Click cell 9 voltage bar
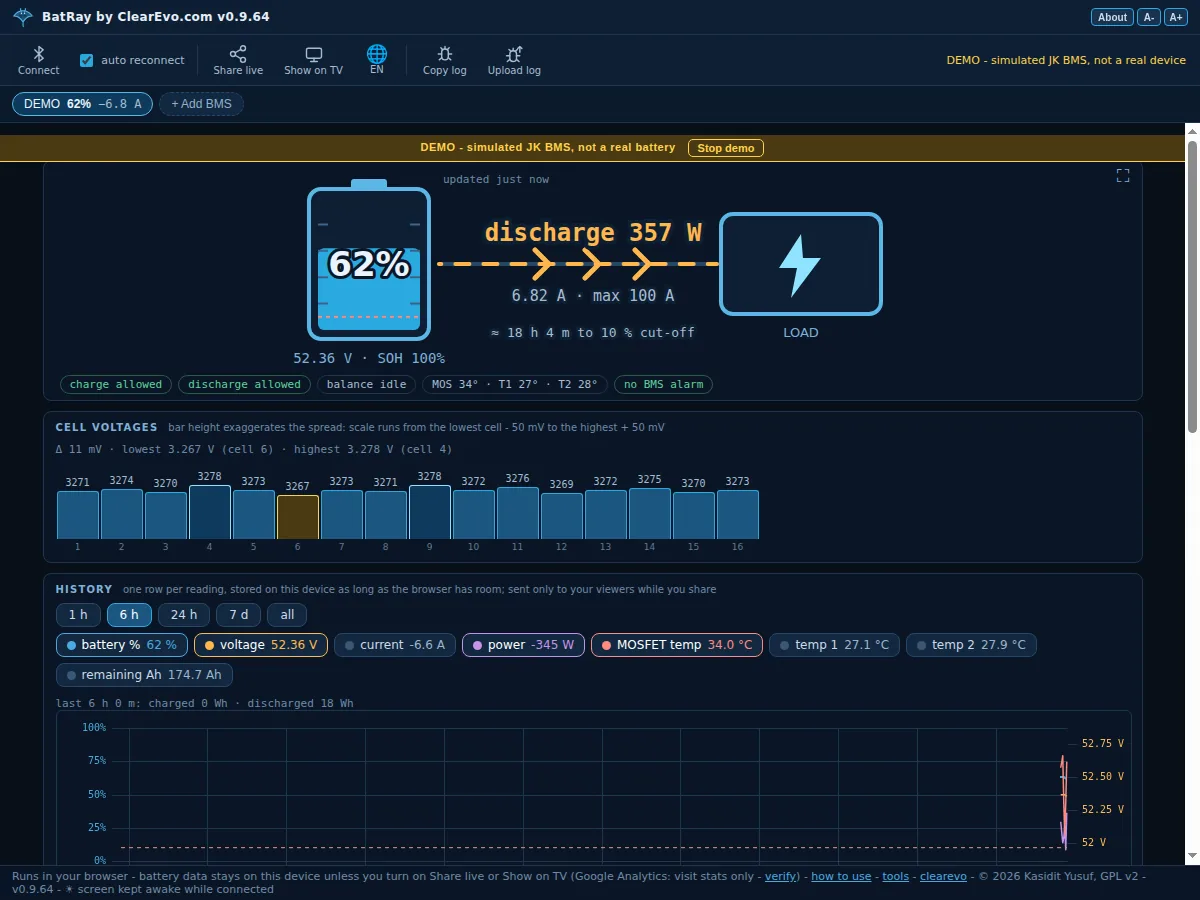This screenshot has width=1200, height=900. (430, 512)
